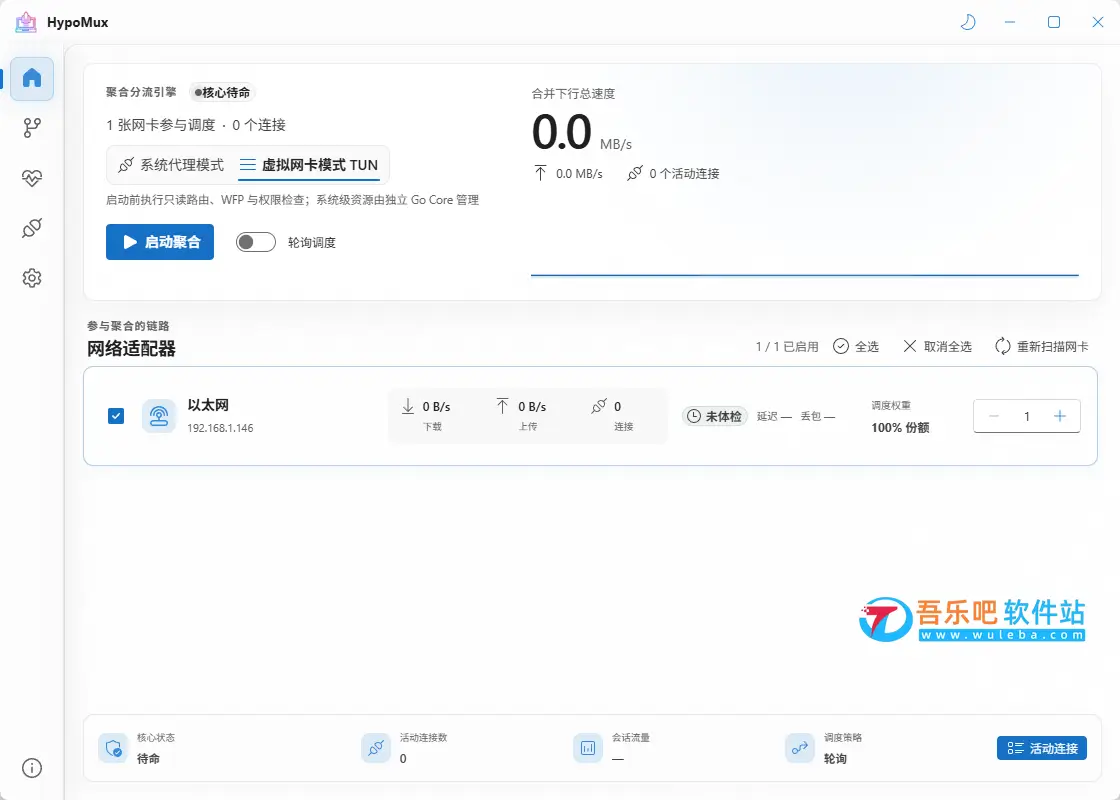1120x800 pixels.
Task: Click the HypoMux app logo
Action: click(26, 22)
